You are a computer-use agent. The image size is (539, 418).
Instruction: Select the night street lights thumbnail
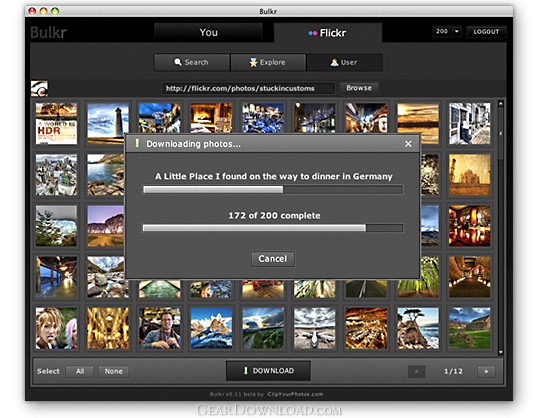point(315,118)
